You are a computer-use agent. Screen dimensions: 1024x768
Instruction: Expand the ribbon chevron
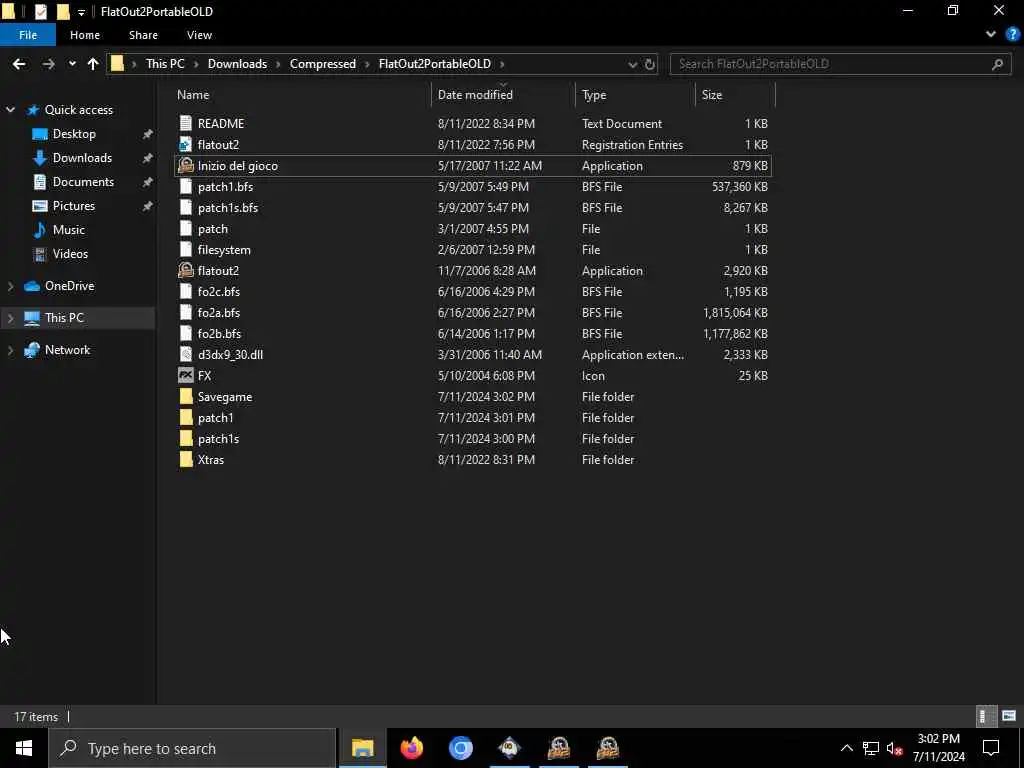click(x=991, y=35)
